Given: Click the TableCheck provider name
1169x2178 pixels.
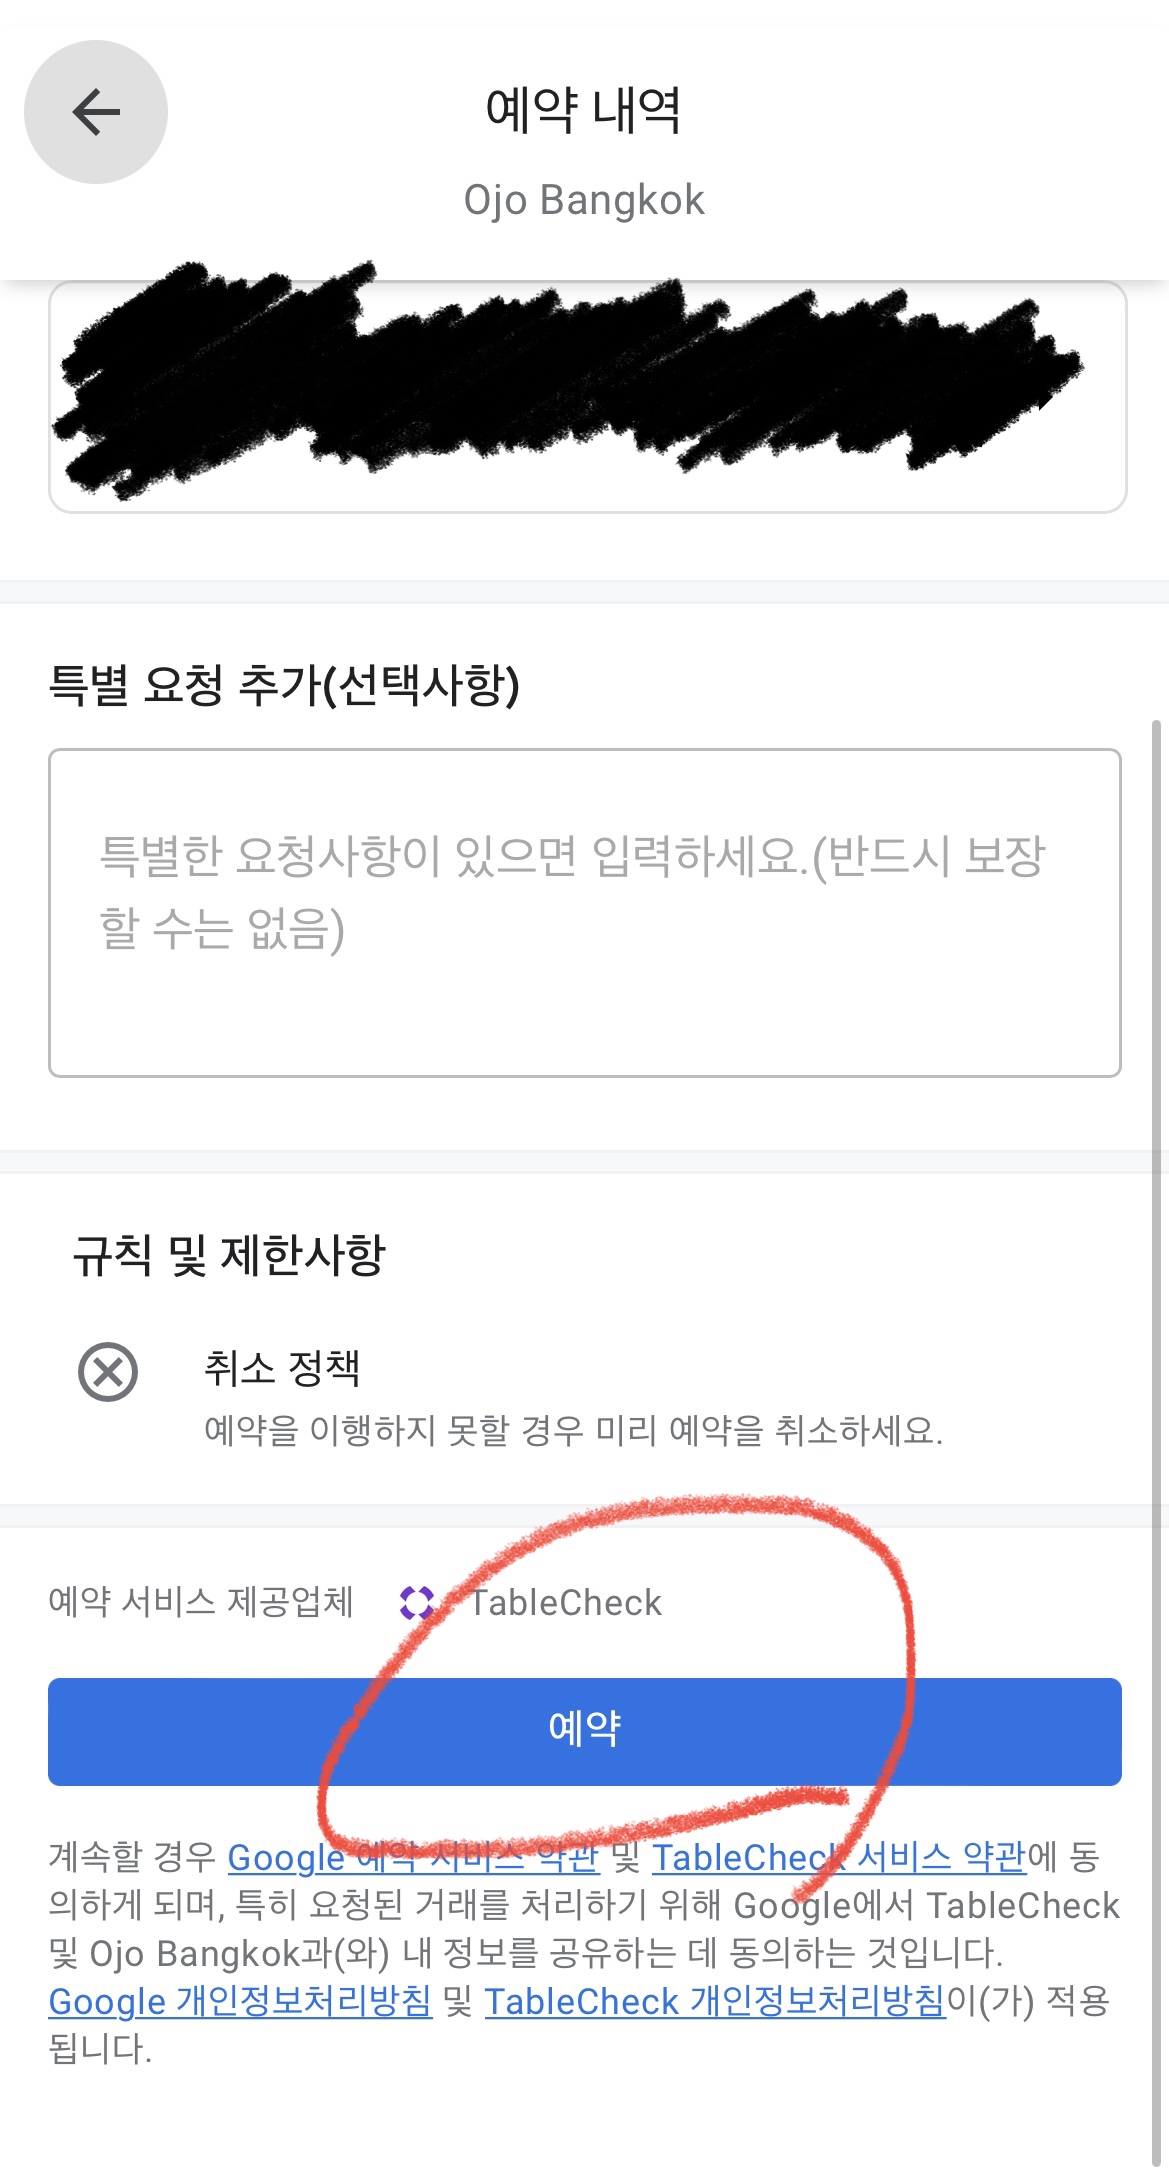Looking at the screenshot, I should [566, 1603].
